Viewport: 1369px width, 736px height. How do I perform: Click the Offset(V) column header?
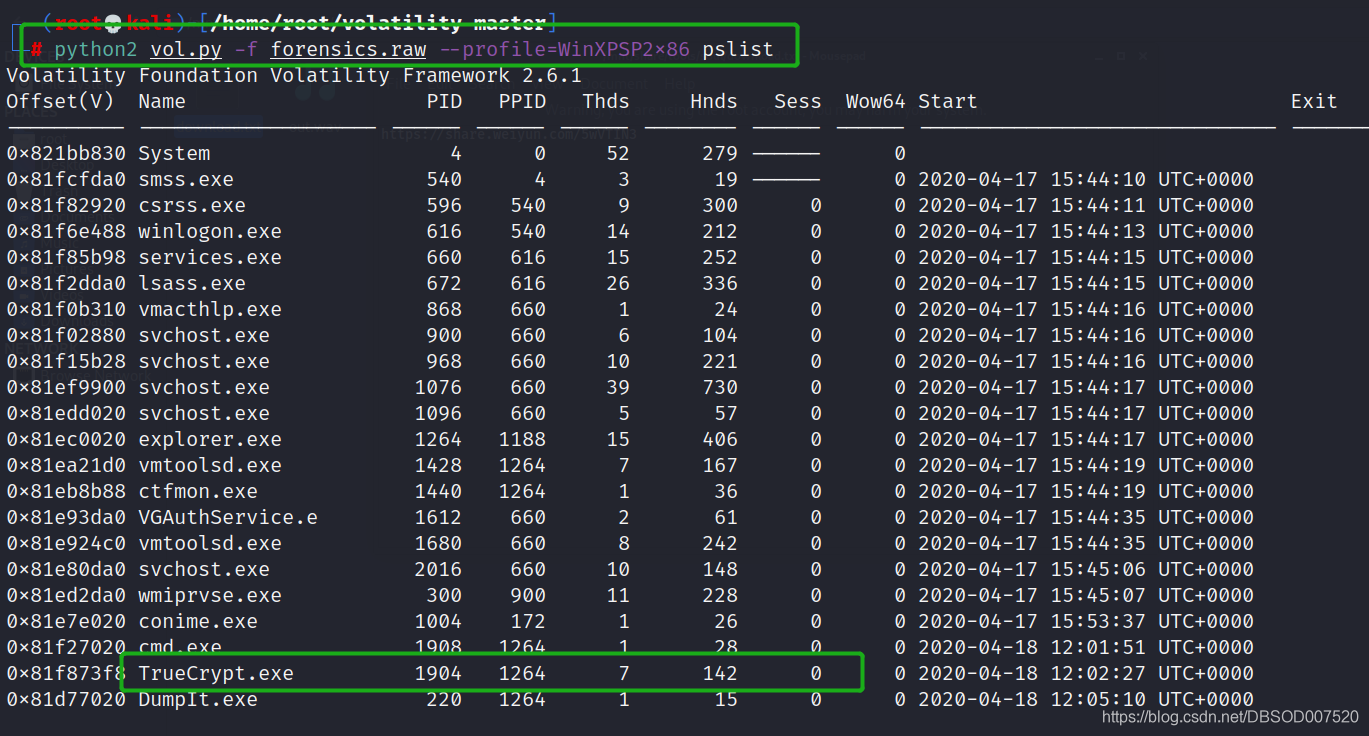60,101
